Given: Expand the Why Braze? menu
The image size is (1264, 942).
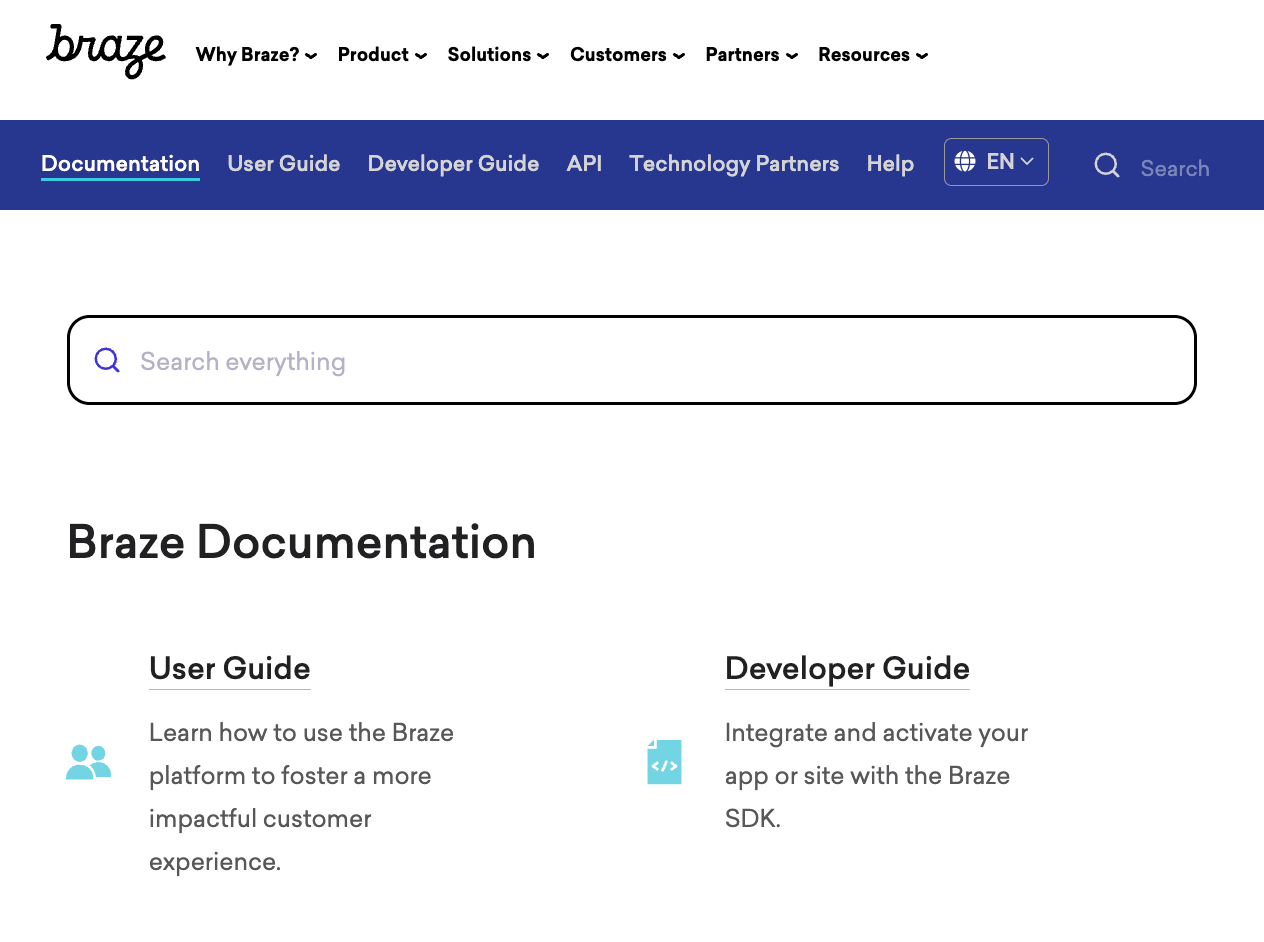Looking at the screenshot, I should coord(256,55).
